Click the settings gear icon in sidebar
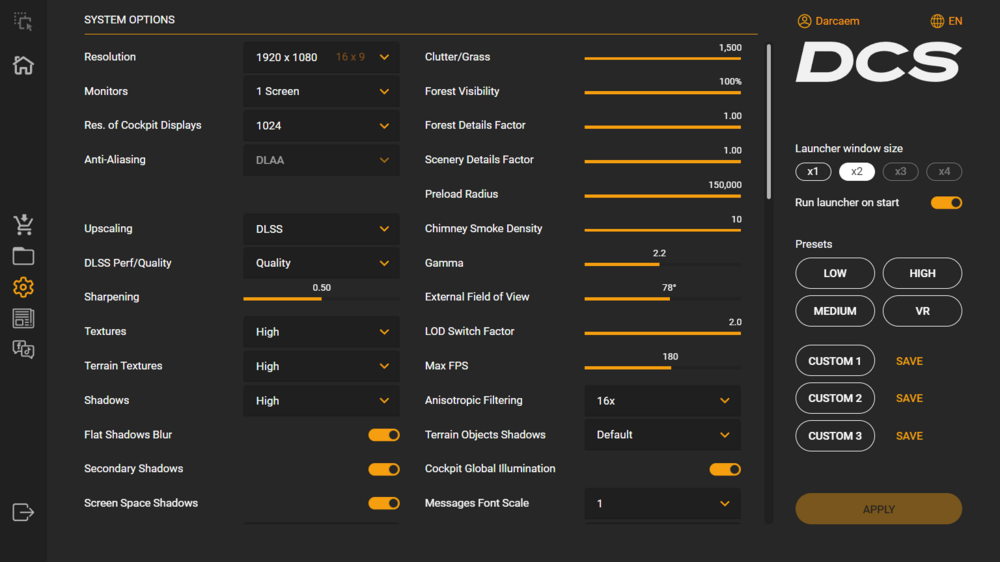The width and height of the screenshot is (1000, 562). point(23,287)
